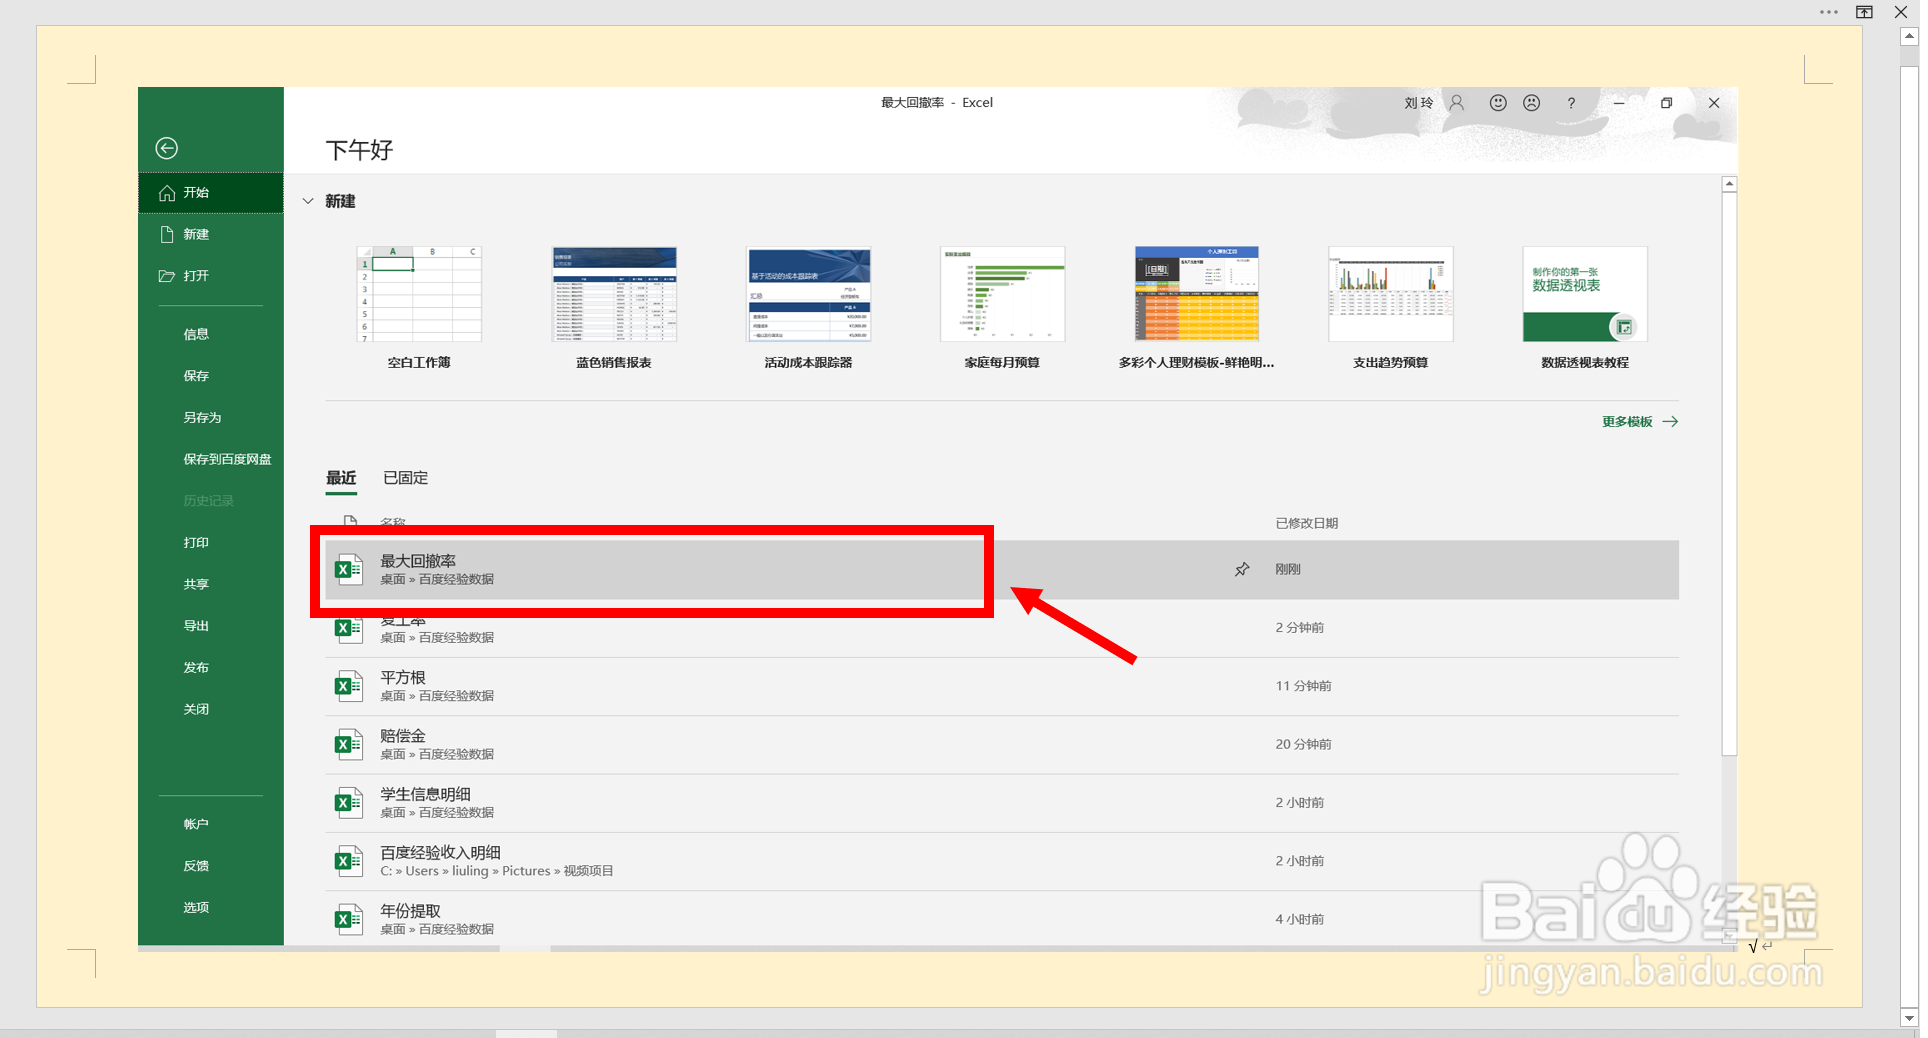Close the Excel window
Viewport: 1928px width, 1038px height.
(1714, 103)
